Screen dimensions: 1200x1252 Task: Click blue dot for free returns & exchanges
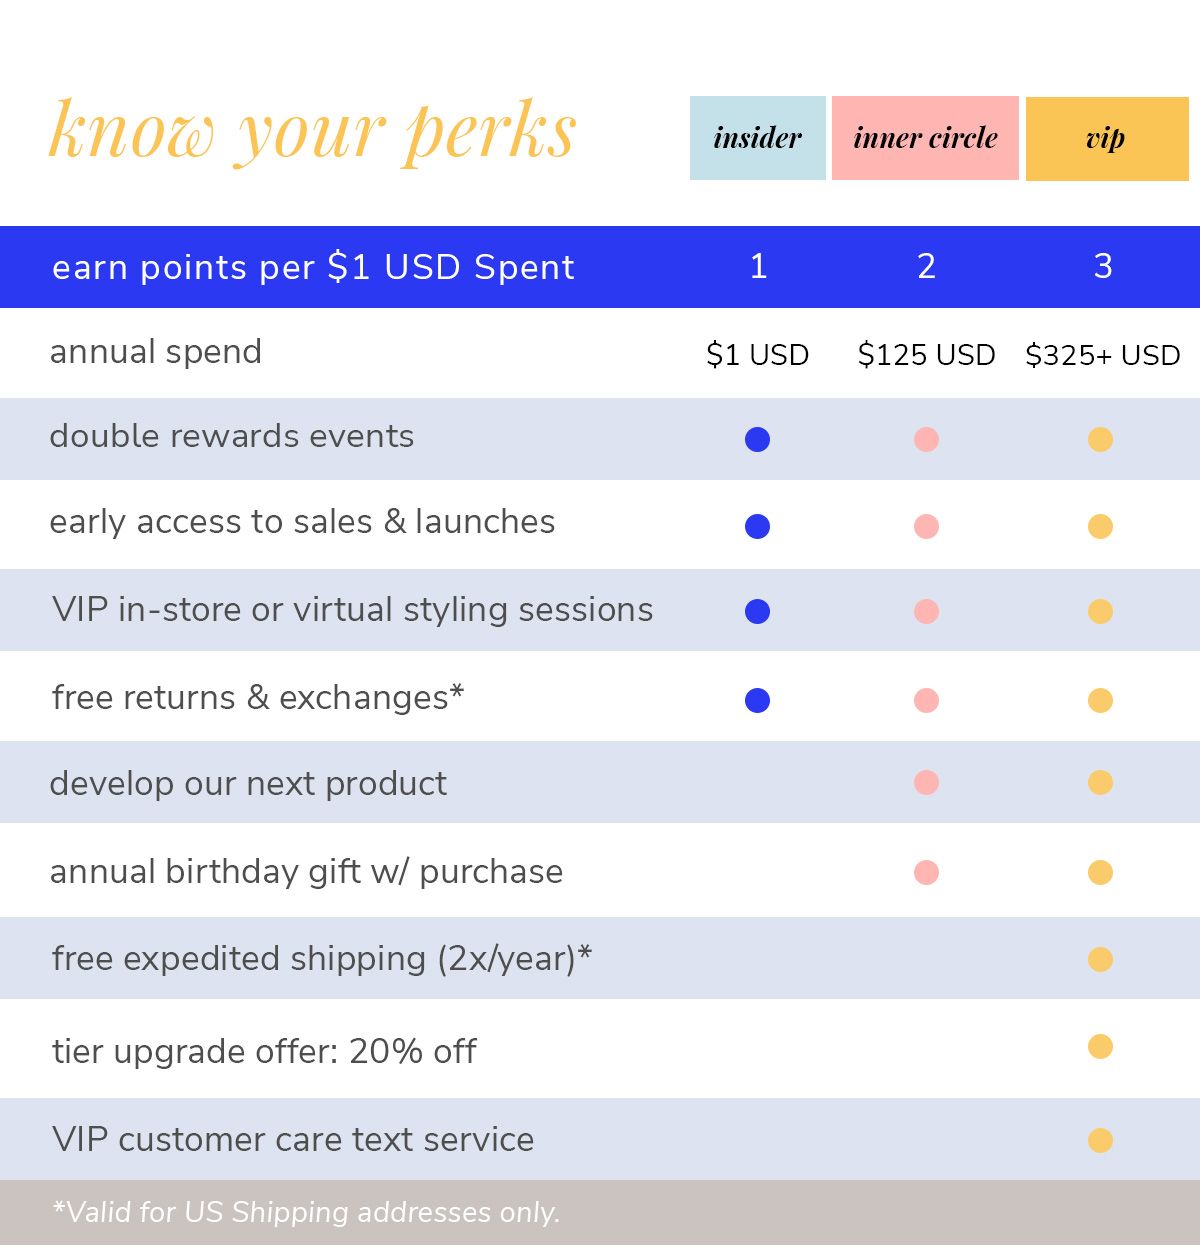[x=758, y=700]
